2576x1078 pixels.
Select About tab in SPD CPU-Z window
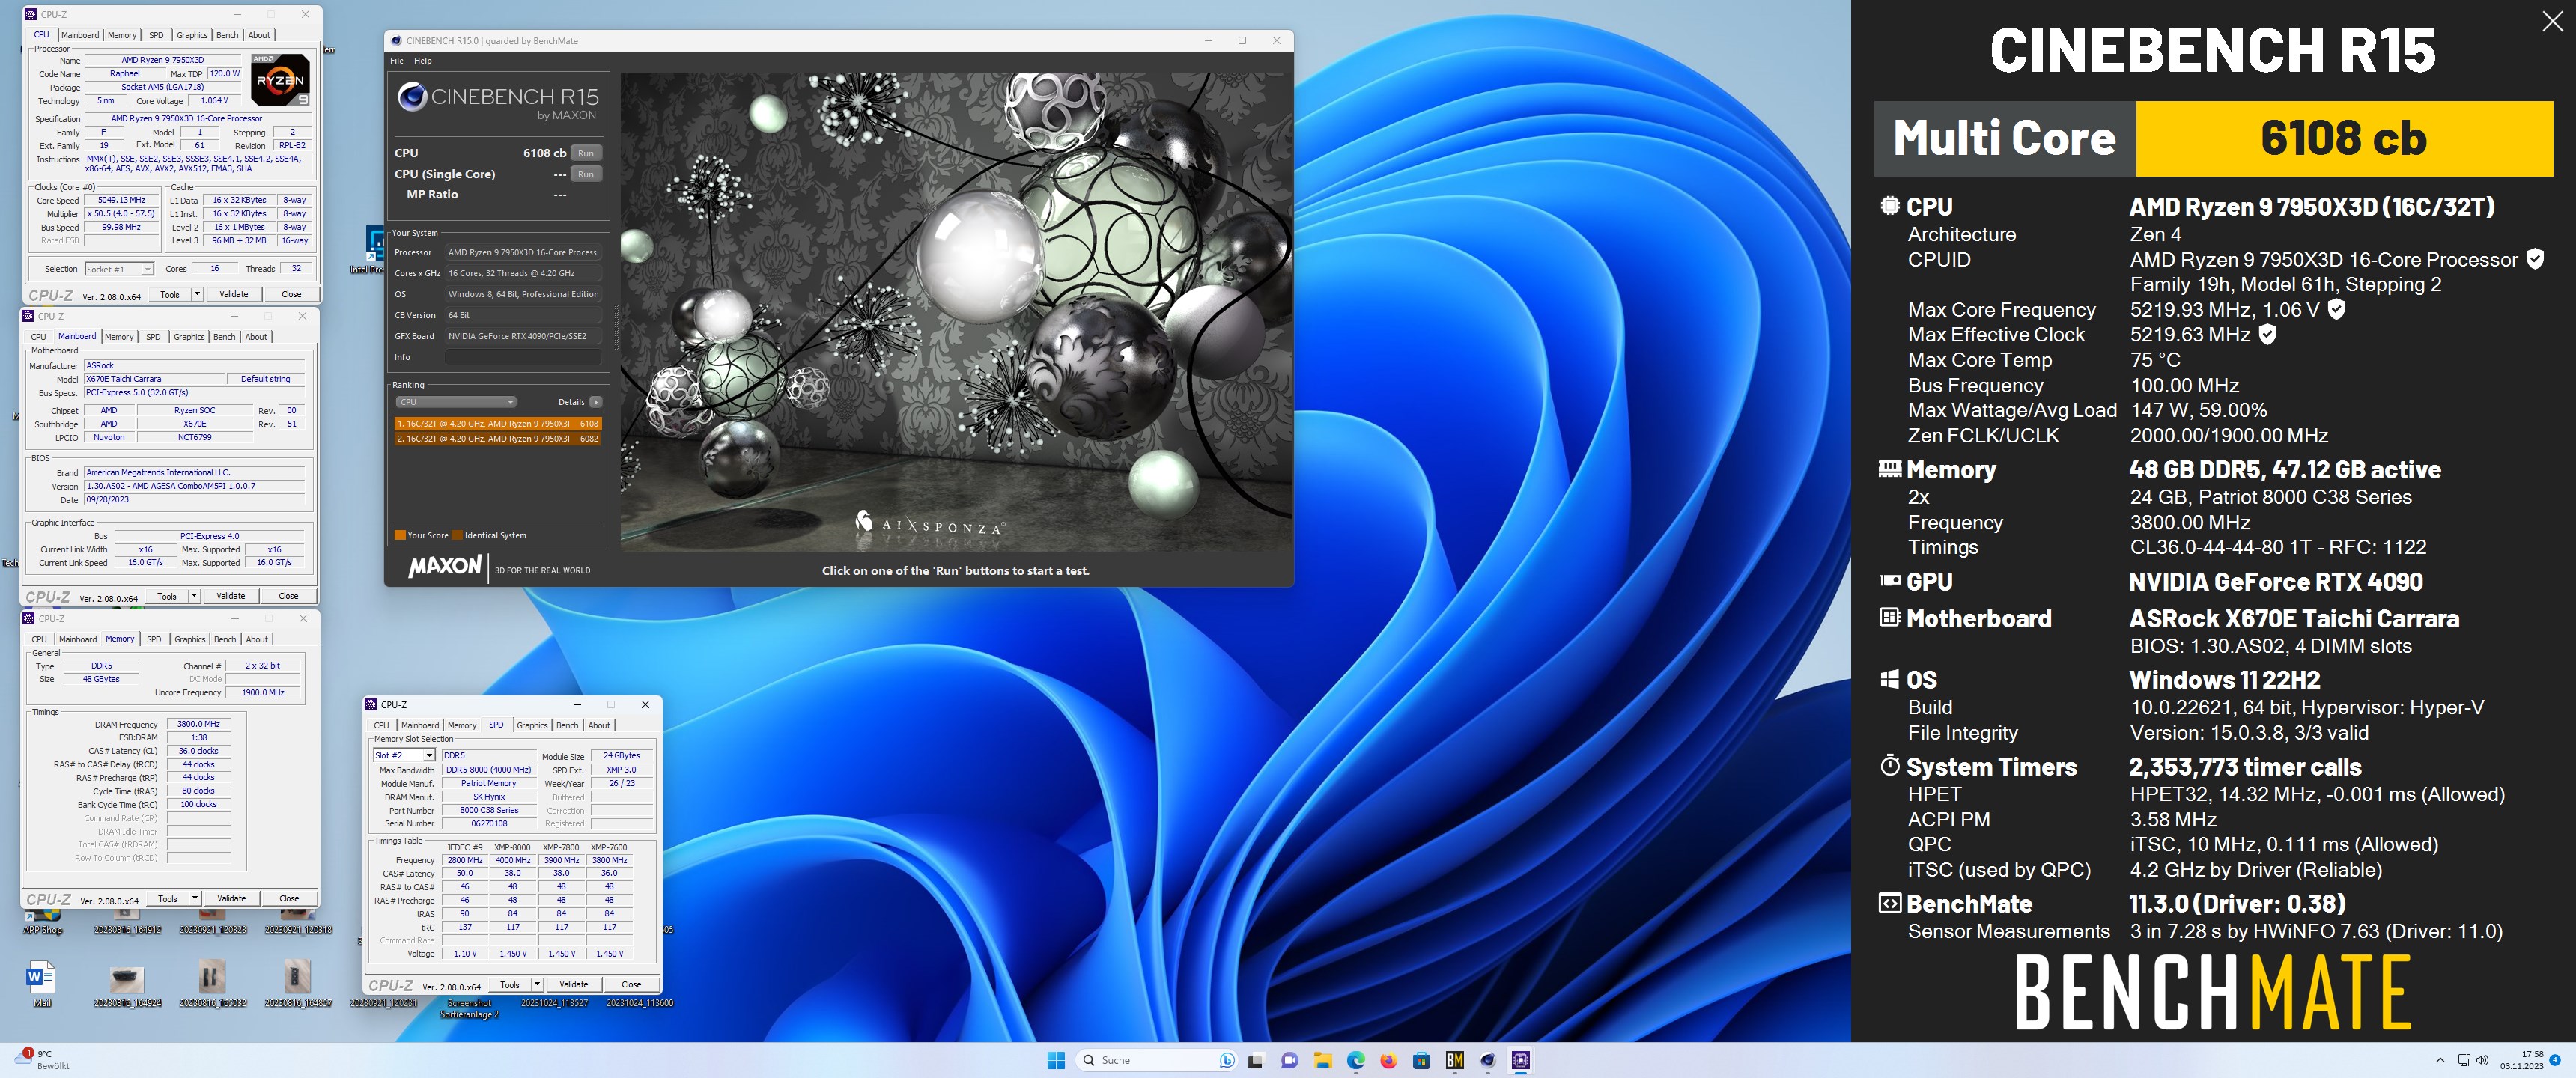[599, 725]
